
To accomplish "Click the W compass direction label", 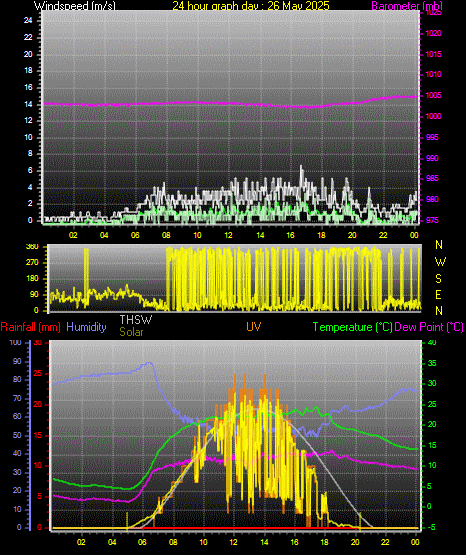I will (x=440, y=262).
